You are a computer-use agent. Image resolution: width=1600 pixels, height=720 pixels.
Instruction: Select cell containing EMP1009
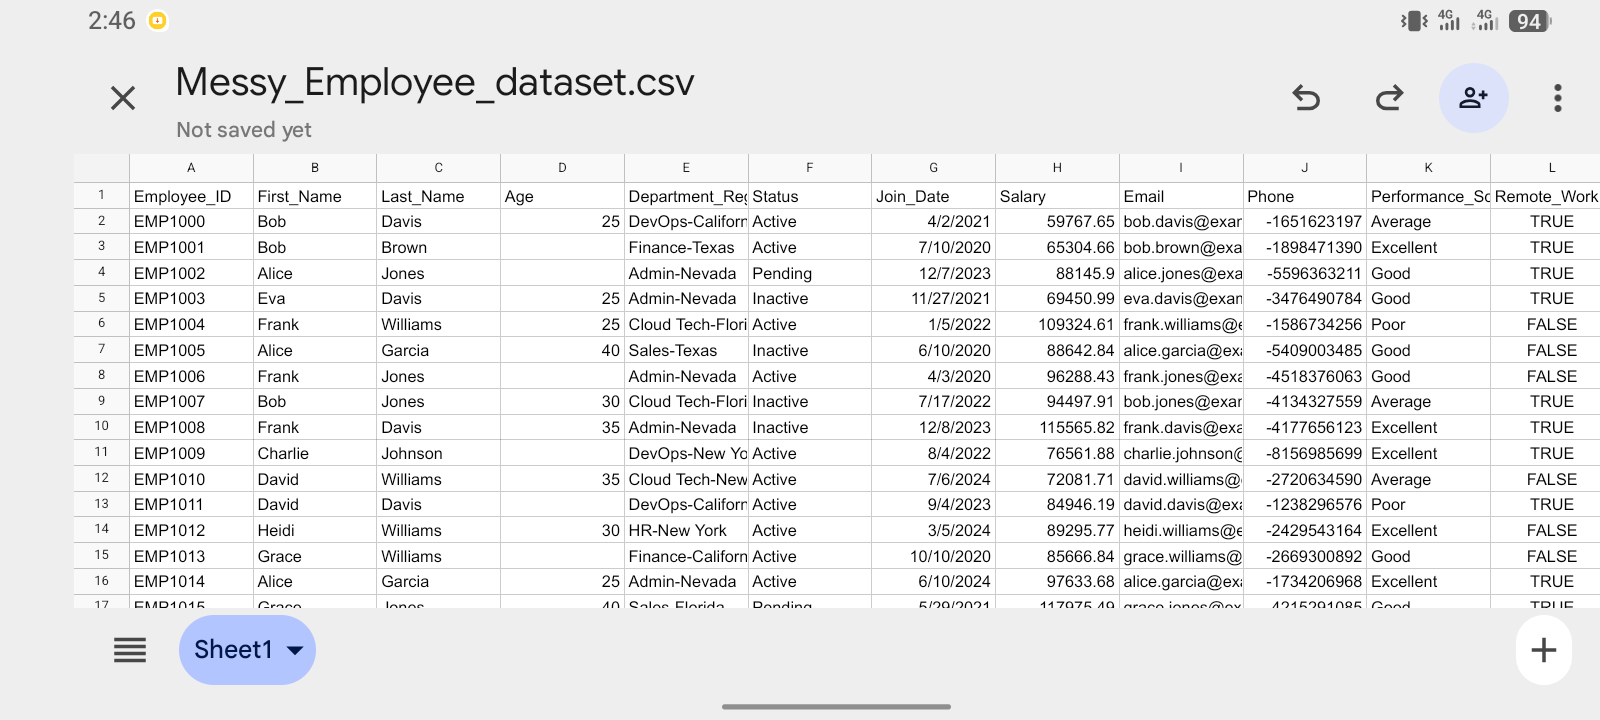click(x=191, y=453)
